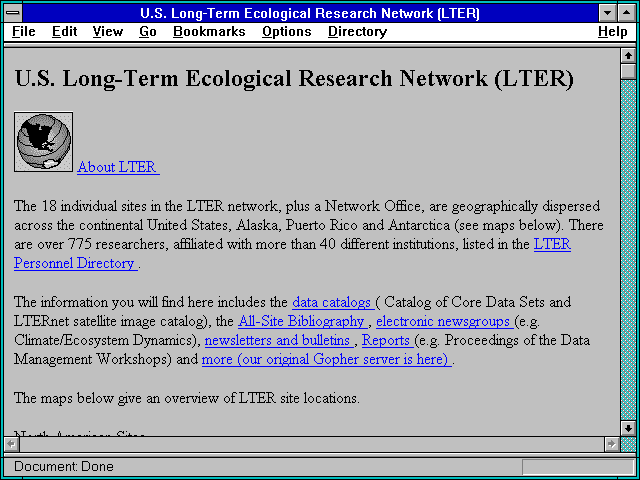640x480 pixels.
Task: Open the Directory menu
Action: click(x=358, y=31)
